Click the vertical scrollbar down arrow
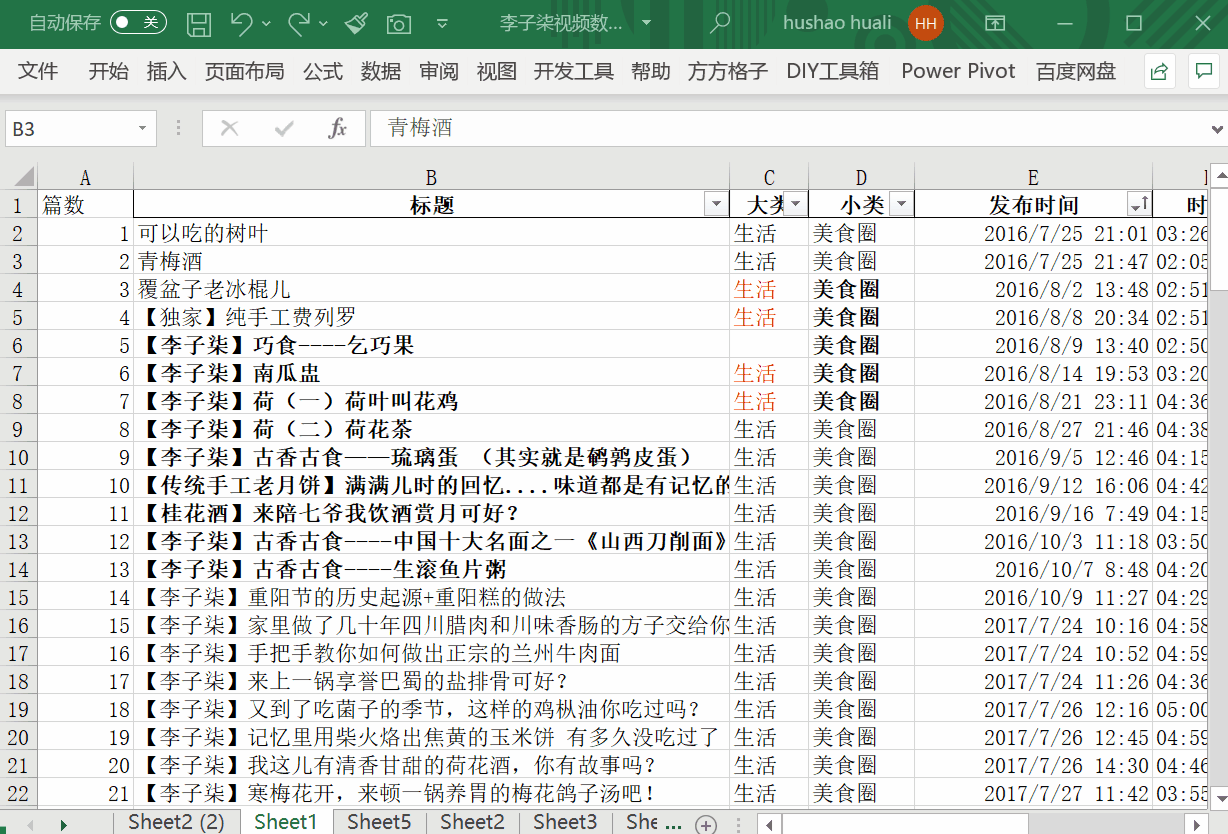Screen dimensions: 1228x834 (x=1219, y=798)
